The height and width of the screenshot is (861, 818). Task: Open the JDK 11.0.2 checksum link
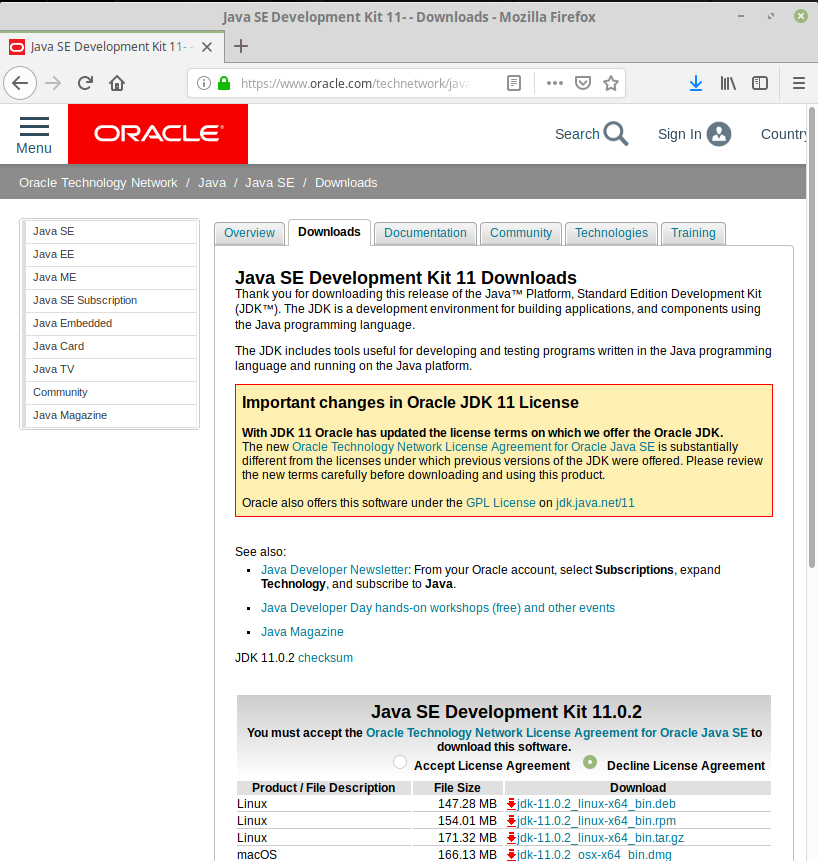pyautogui.click(x=326, y=658)
